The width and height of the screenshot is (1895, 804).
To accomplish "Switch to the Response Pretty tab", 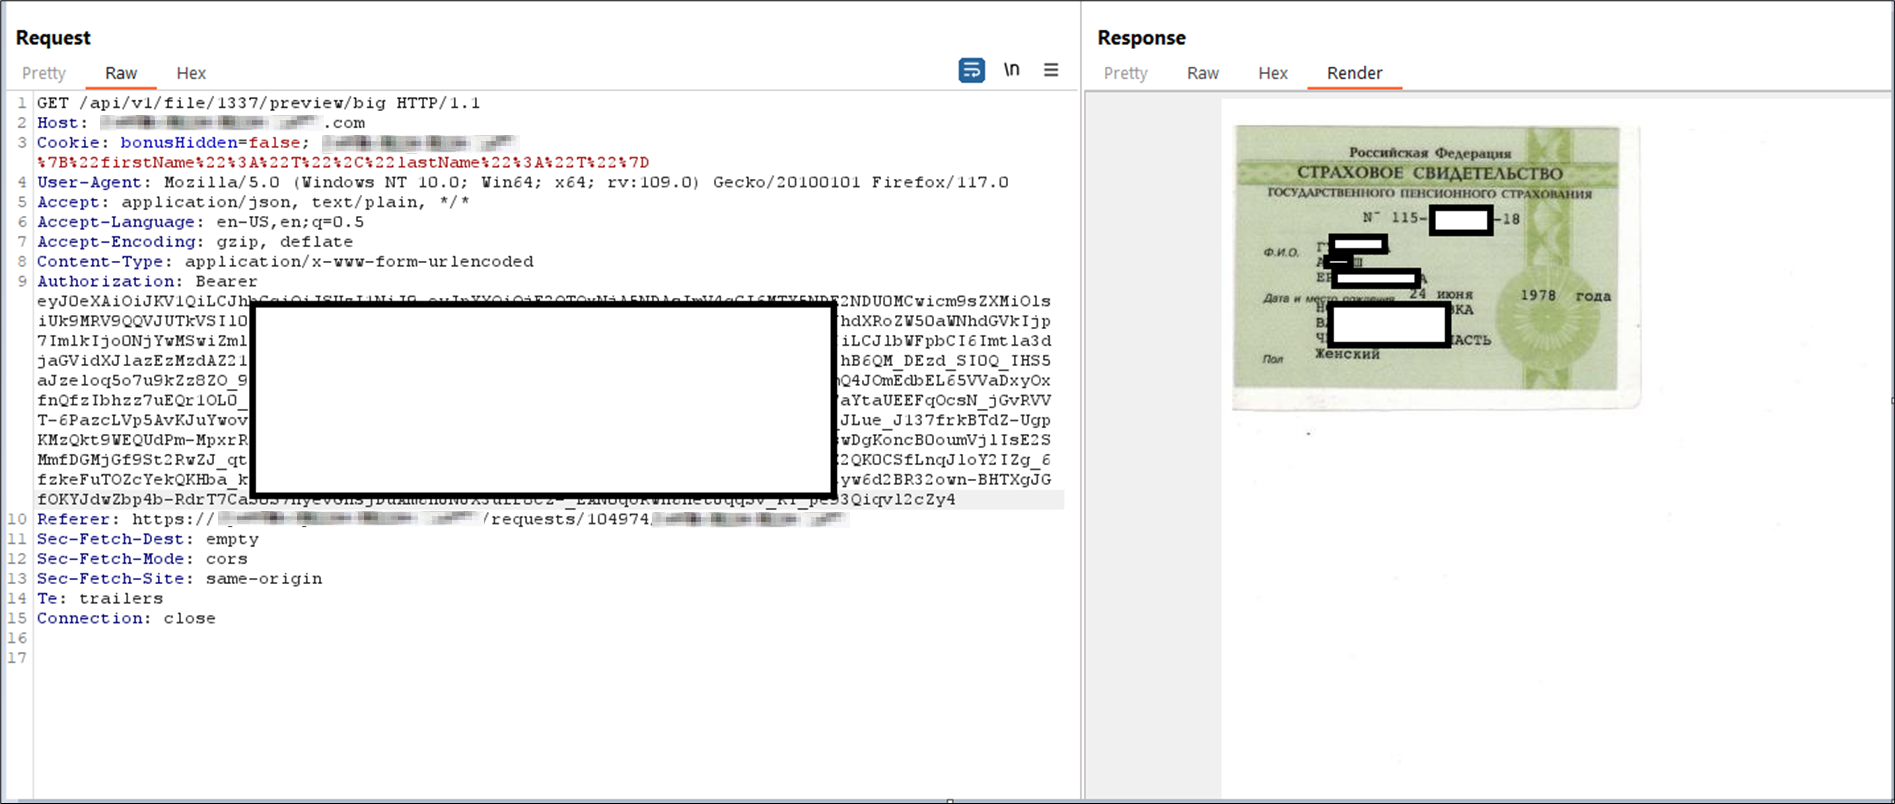I will (x=1126, y=73).
